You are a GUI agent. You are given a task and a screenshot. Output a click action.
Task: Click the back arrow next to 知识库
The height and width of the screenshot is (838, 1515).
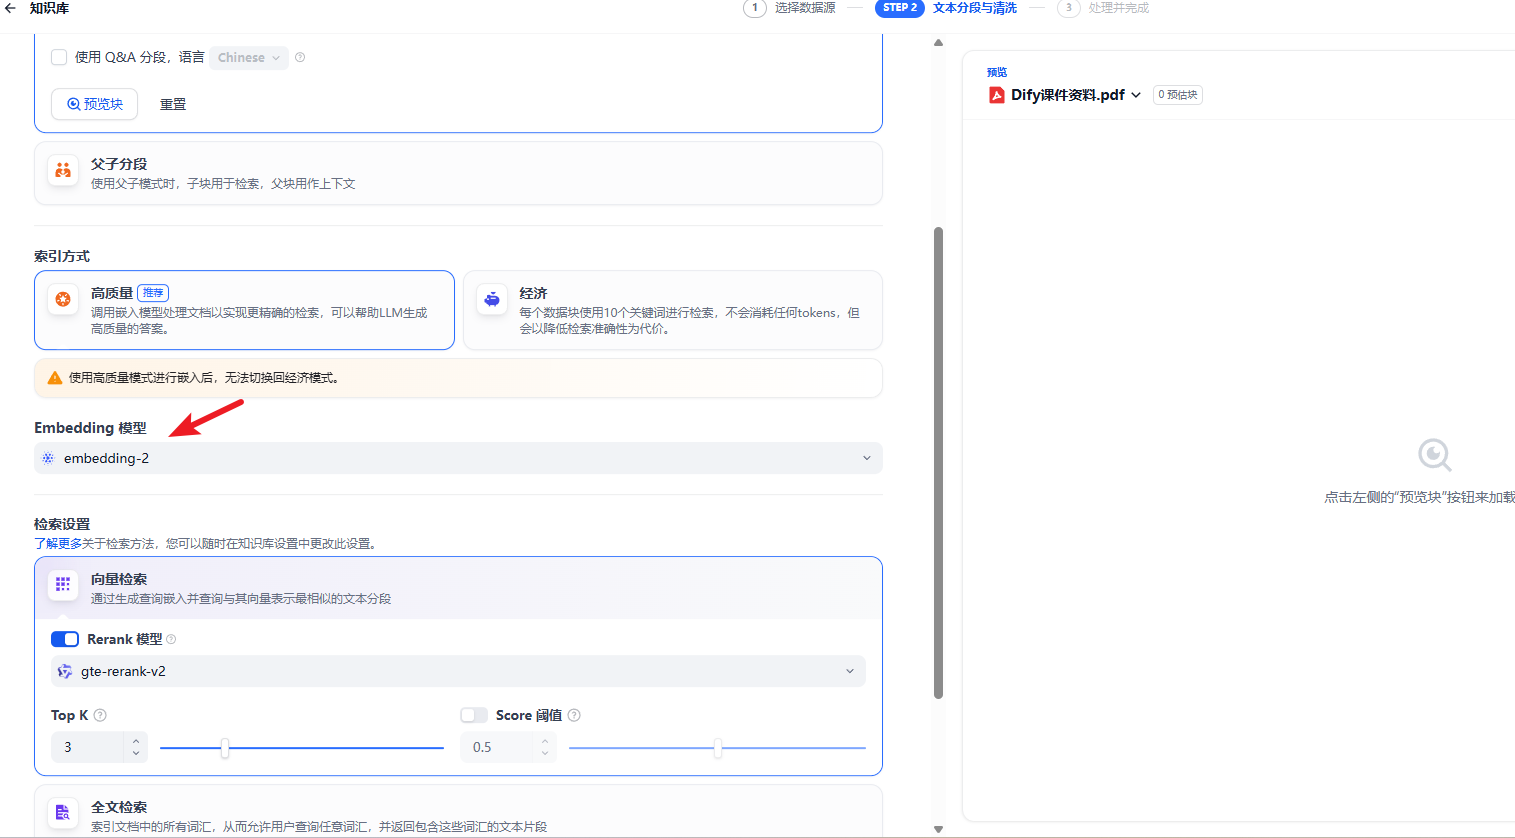pyautogui.click(x=11, y=8)
